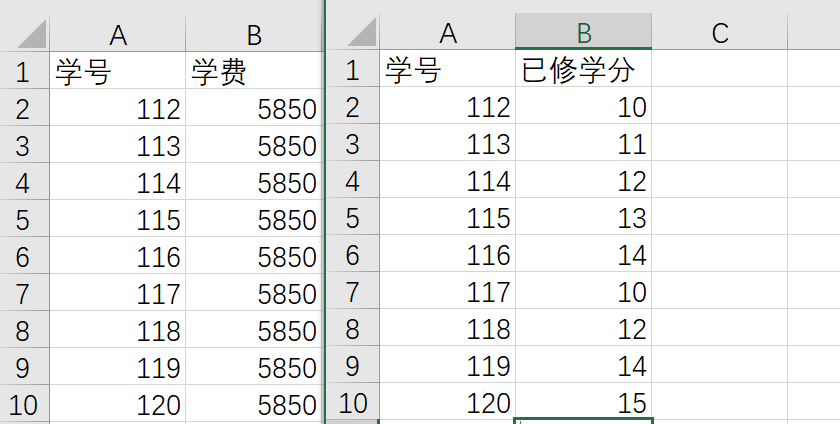Select row 9 header in left sheet
The image size is (840, 424).
[25, 366]
